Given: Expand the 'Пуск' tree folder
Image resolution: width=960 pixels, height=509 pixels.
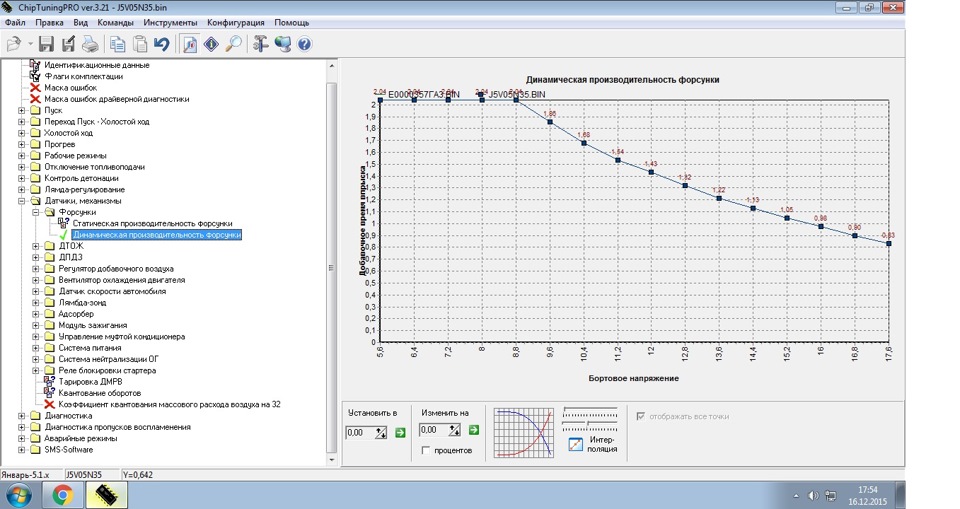Looking at the screenshot, I should click(22, 110).
